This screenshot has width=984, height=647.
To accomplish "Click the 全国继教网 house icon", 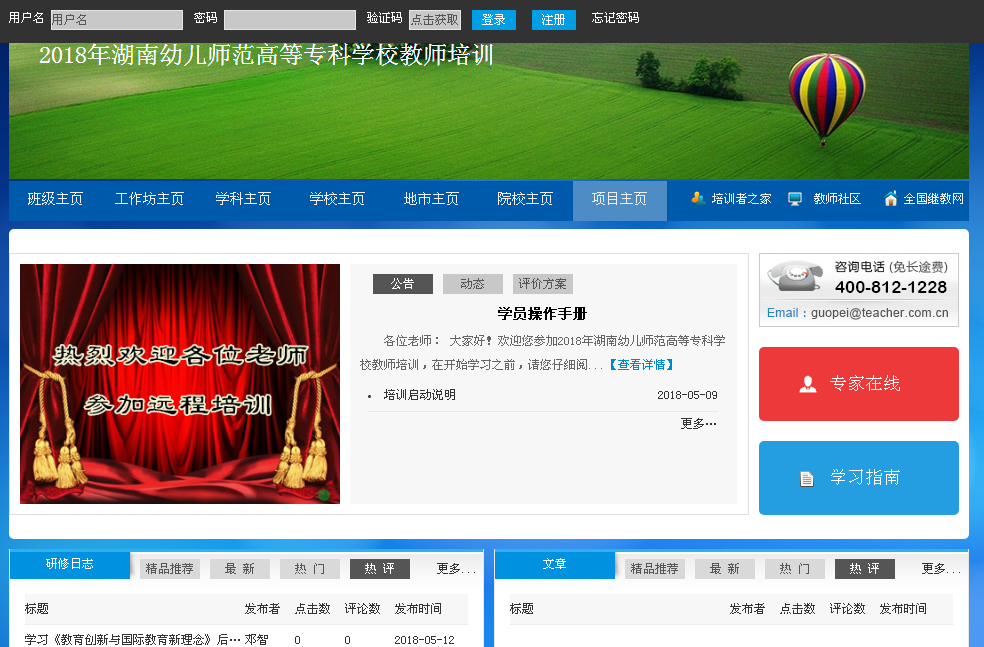I will click(890, 198).
